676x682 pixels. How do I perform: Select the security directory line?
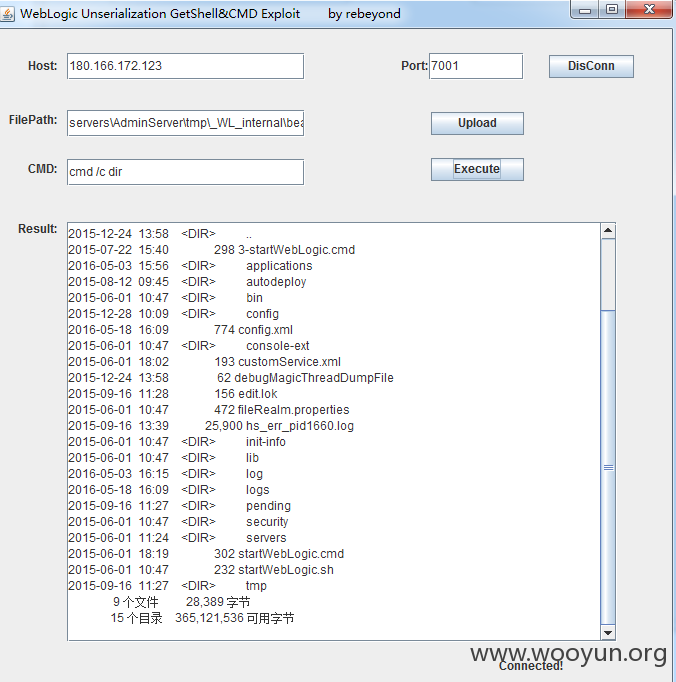[x=178, y=522]
